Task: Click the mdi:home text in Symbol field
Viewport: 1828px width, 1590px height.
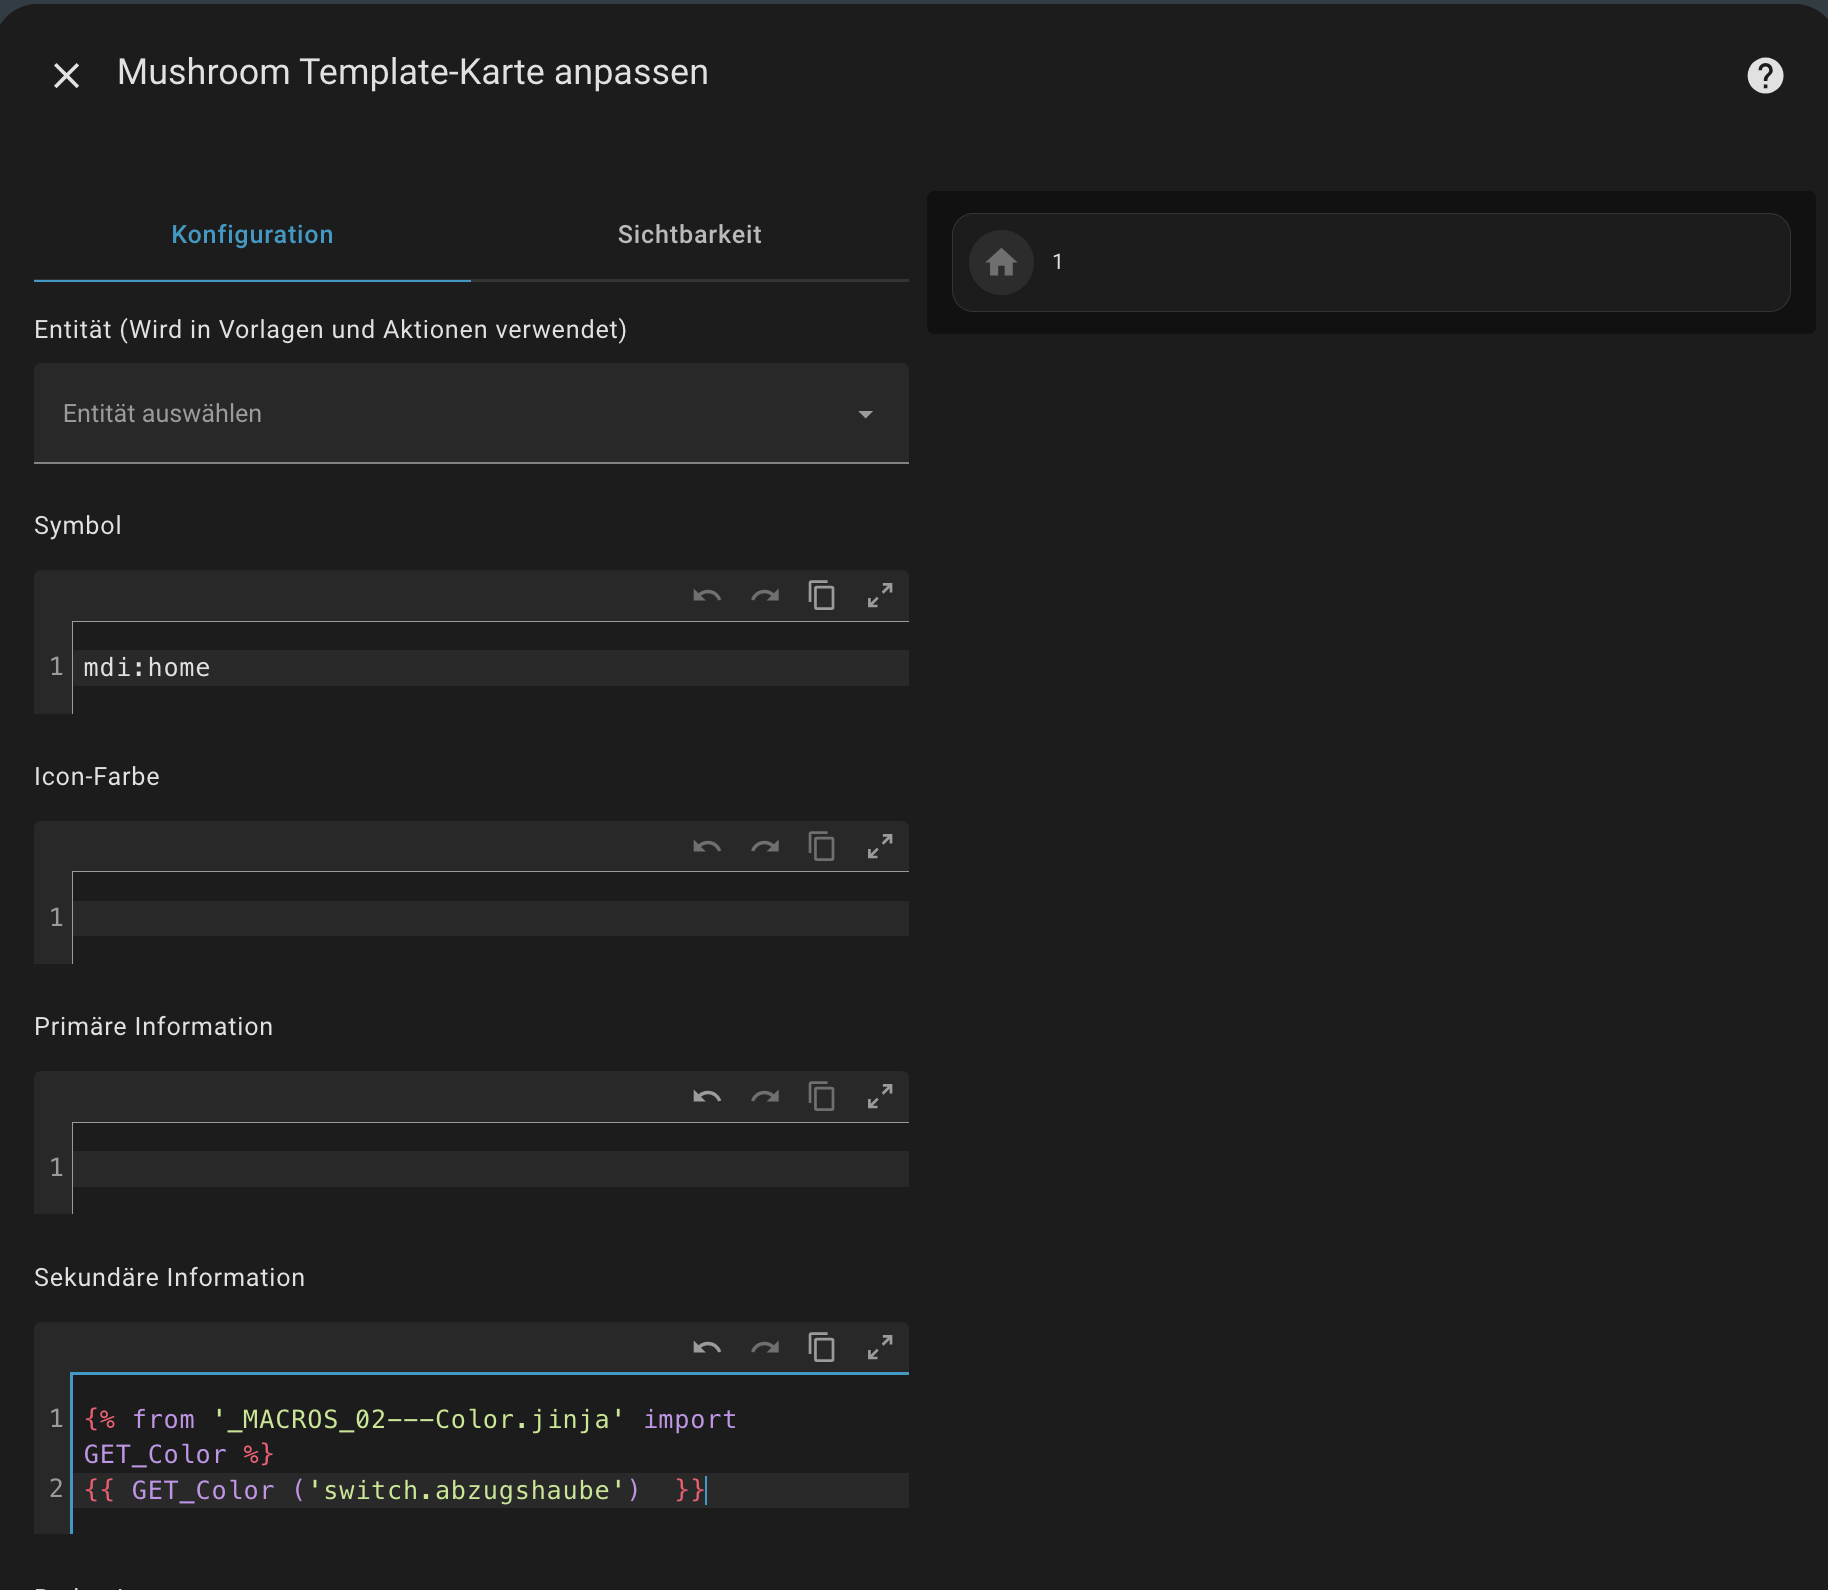Action: [147, 668]
